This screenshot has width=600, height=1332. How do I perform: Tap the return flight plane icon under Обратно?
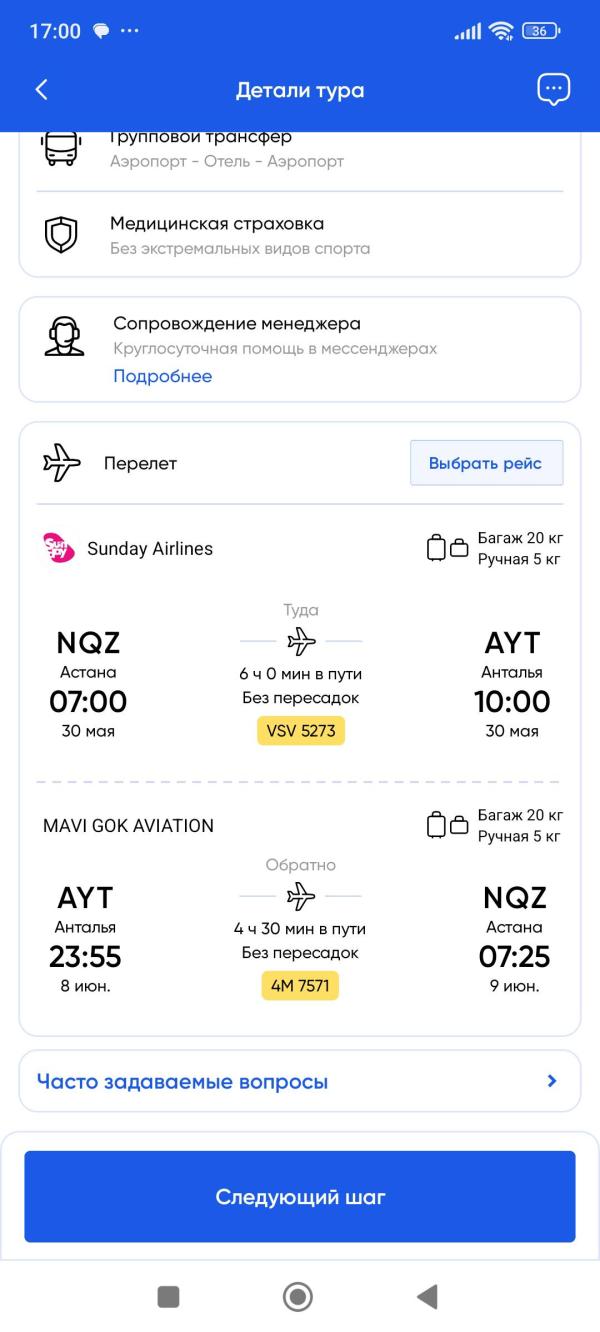tap(301, 896)
